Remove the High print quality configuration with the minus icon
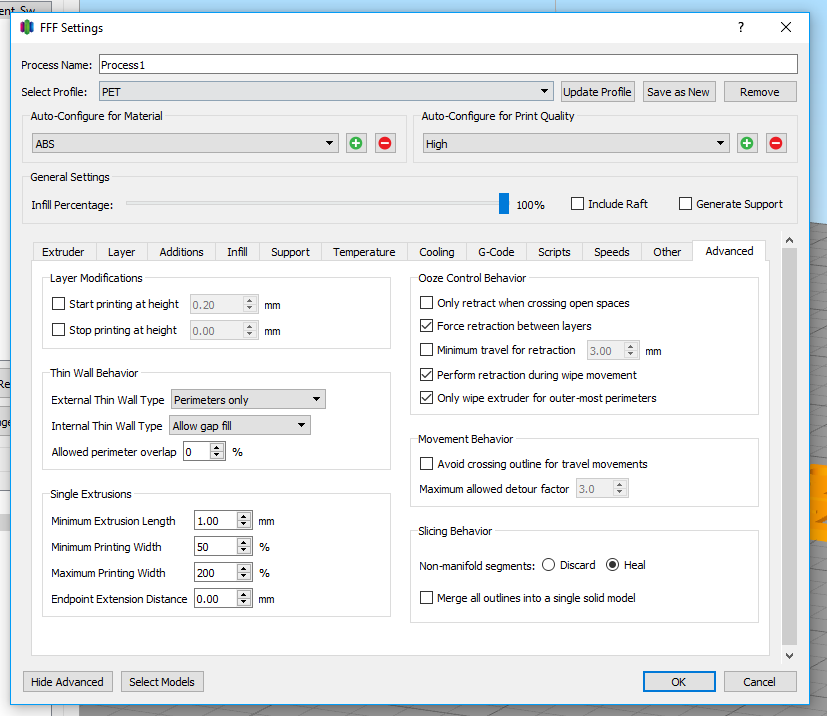Viewport: 827px width, 716px height. click(776, 143)
